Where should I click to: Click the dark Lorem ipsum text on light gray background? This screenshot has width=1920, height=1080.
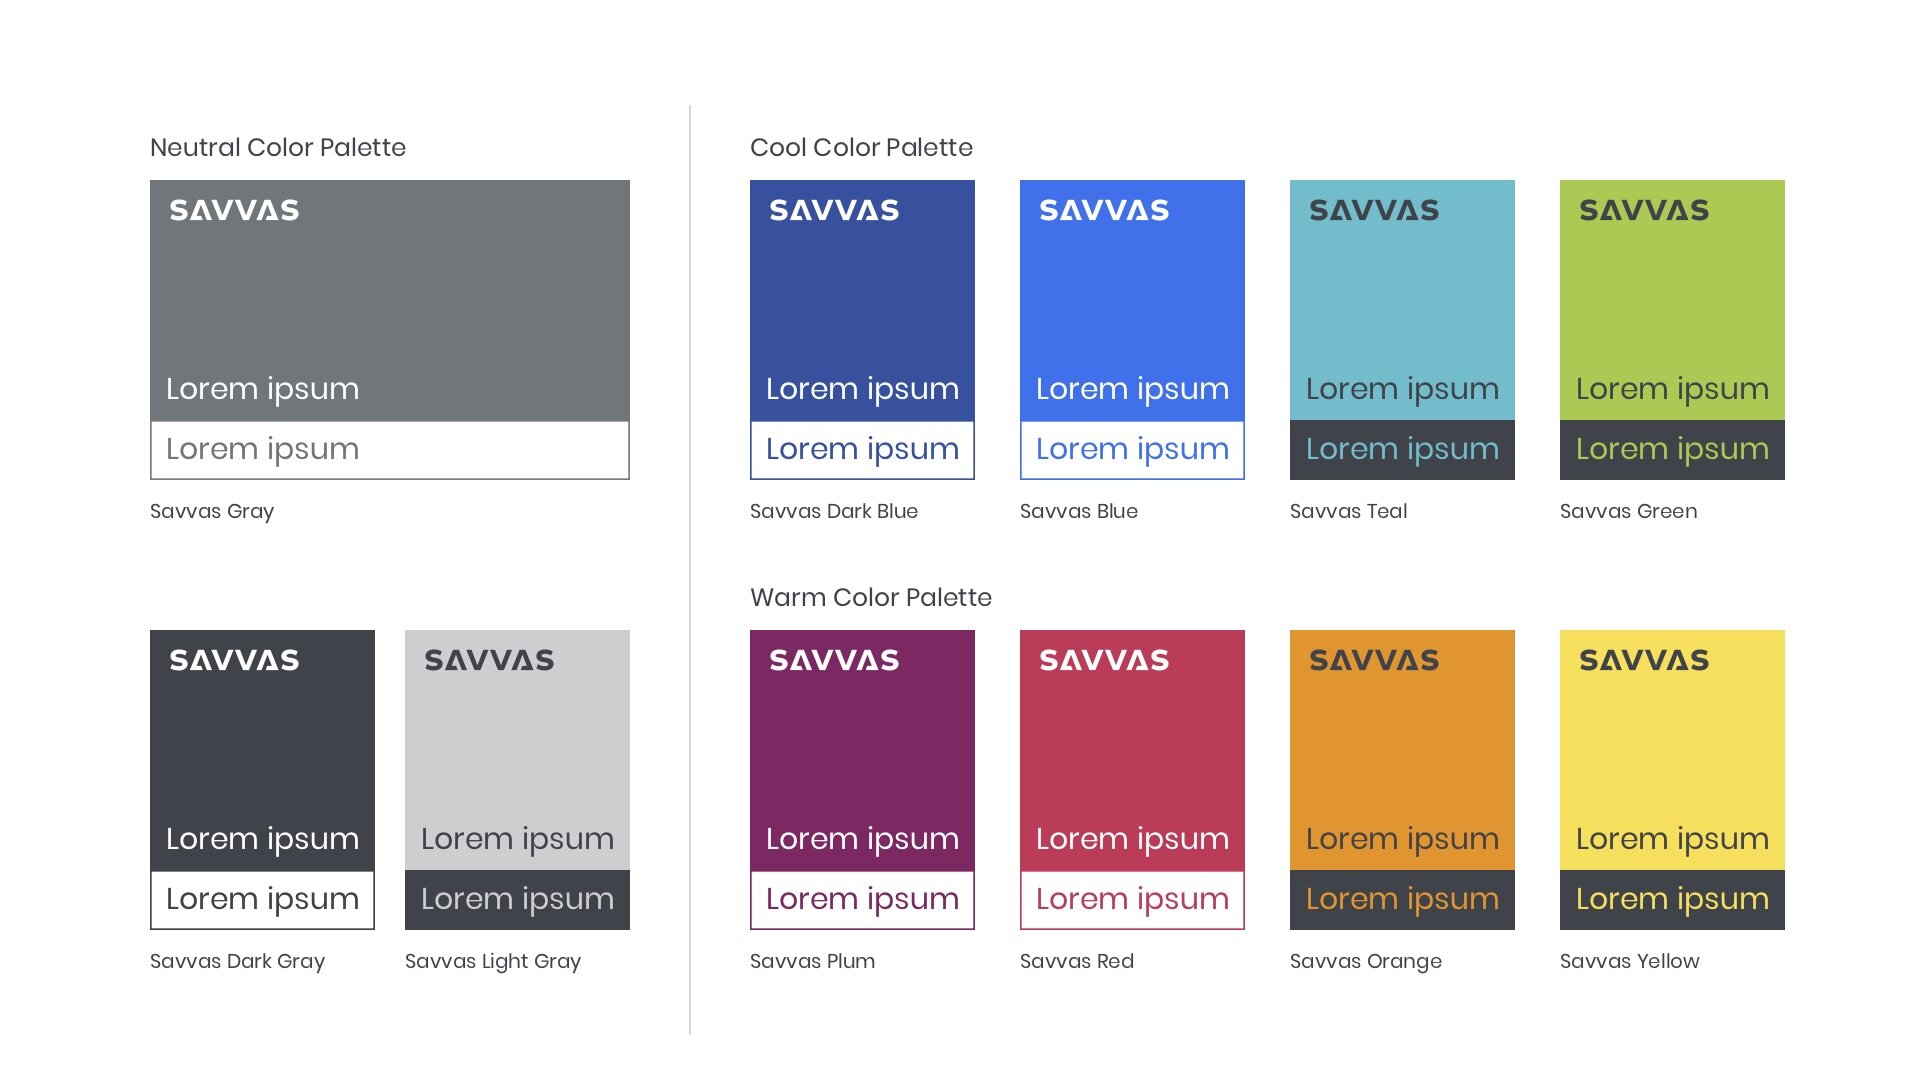(x=517, y=840)
